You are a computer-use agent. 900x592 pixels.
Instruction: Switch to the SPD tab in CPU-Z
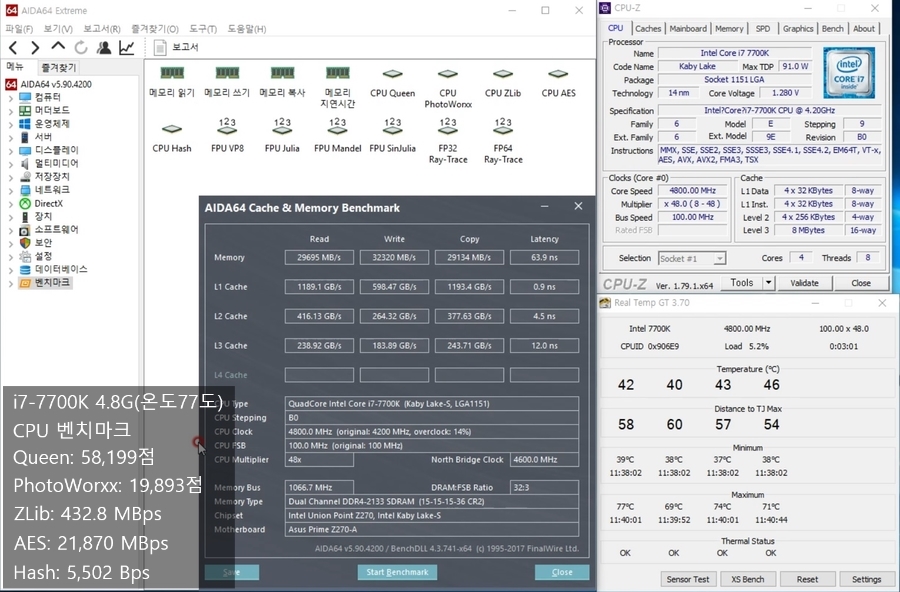click(x=763, y=29)
